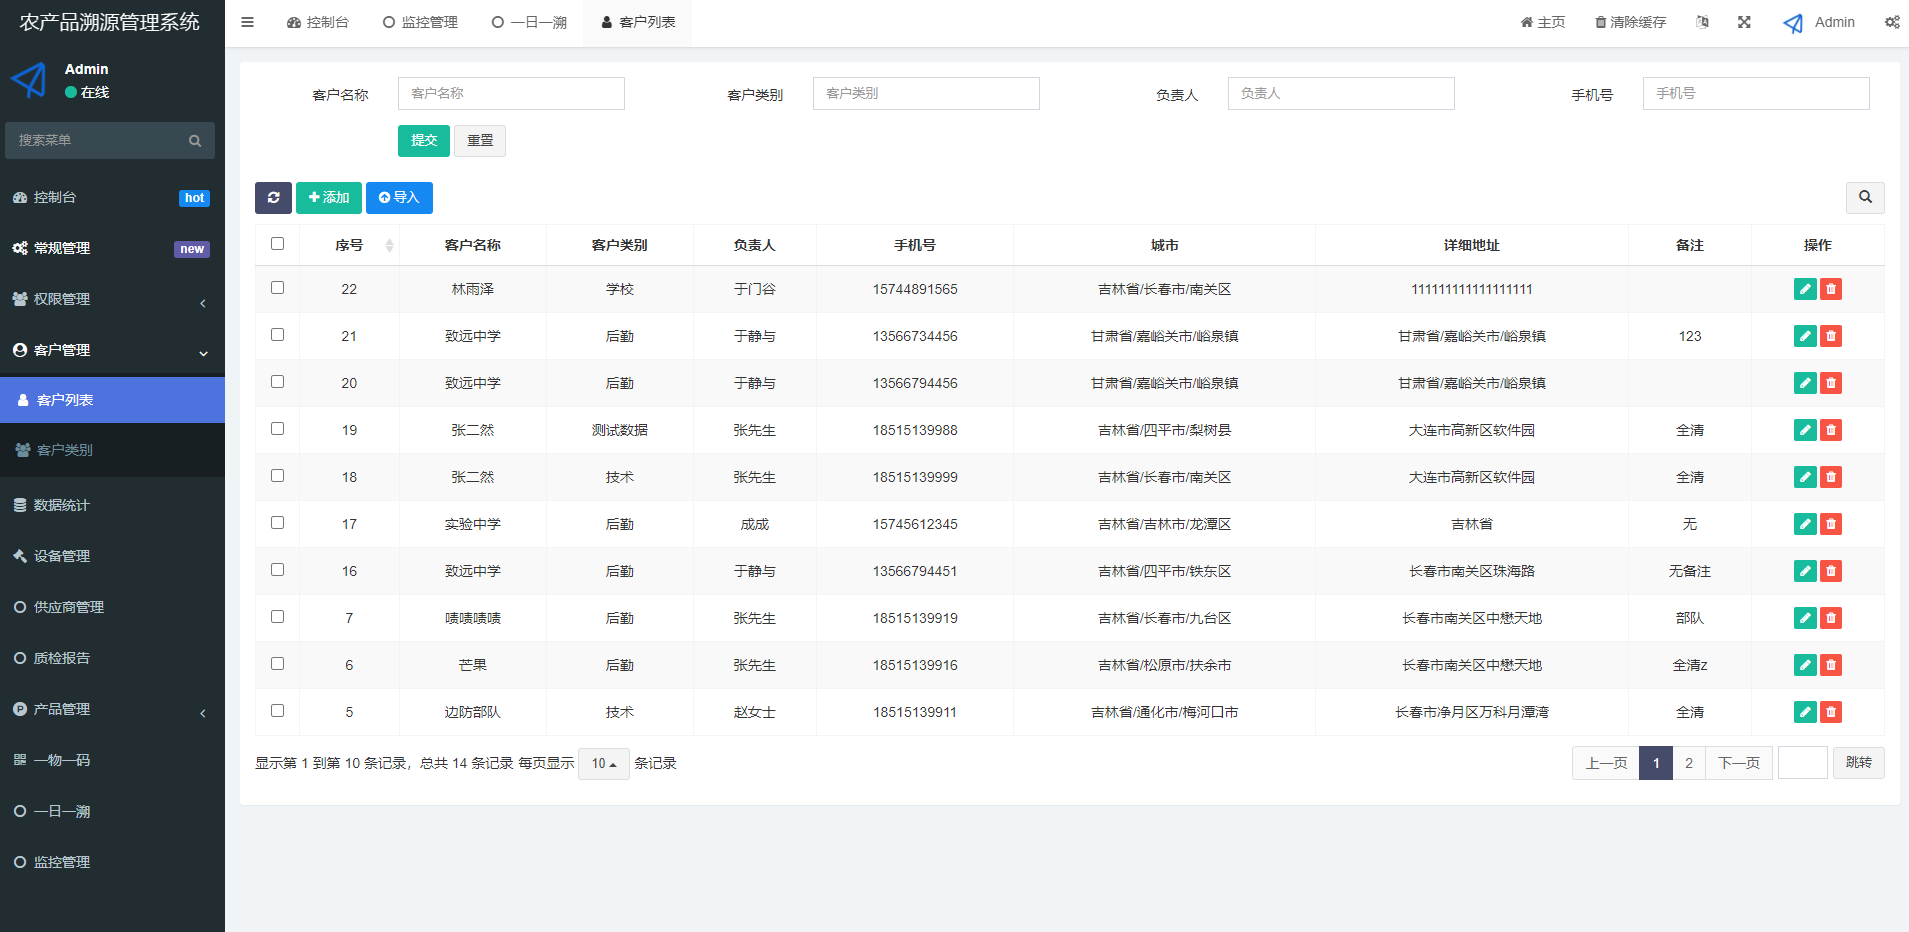Screen dimensions: 1909x932
Task: Click the 客户名称 search input field
Action: [x=511, y=94]
